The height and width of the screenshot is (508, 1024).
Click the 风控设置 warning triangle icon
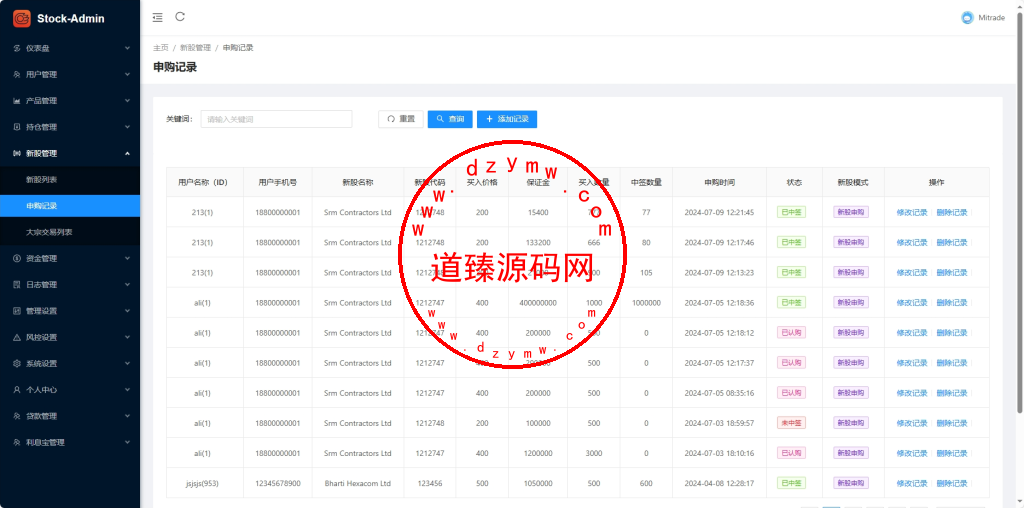[x=17, y=338]
